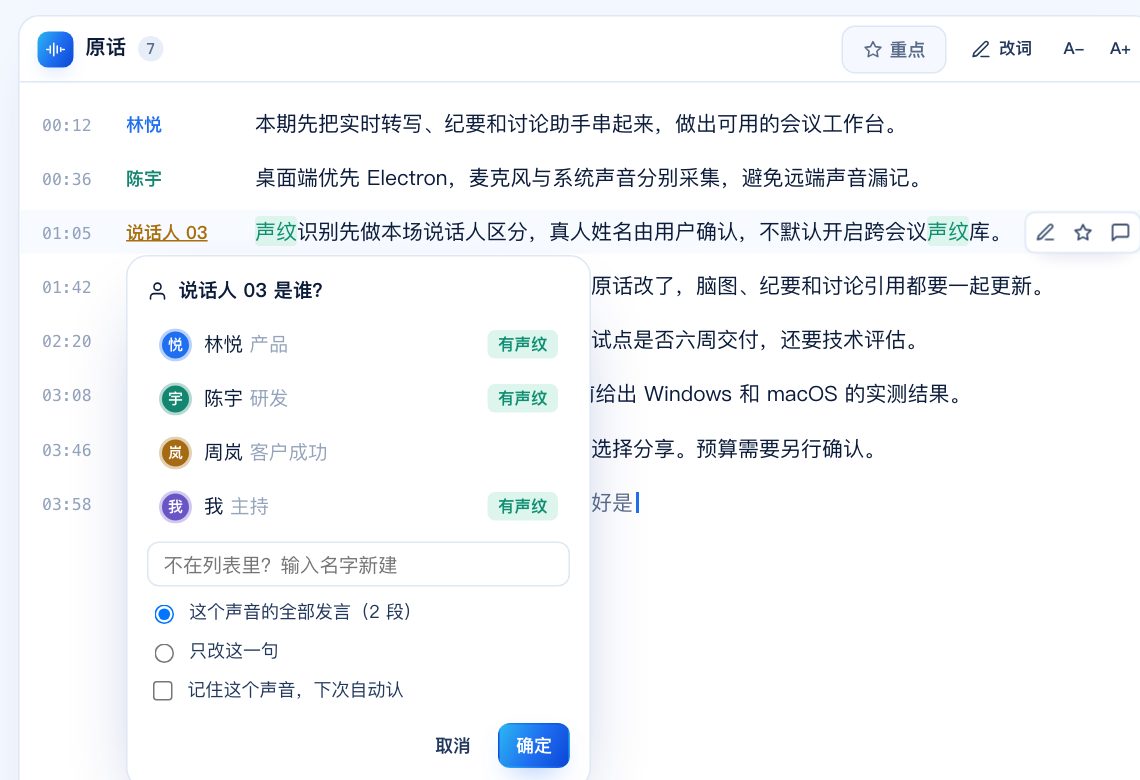
Task: Edit the 01:05 line with pencil icon
Action: (x=1045, y=233)
